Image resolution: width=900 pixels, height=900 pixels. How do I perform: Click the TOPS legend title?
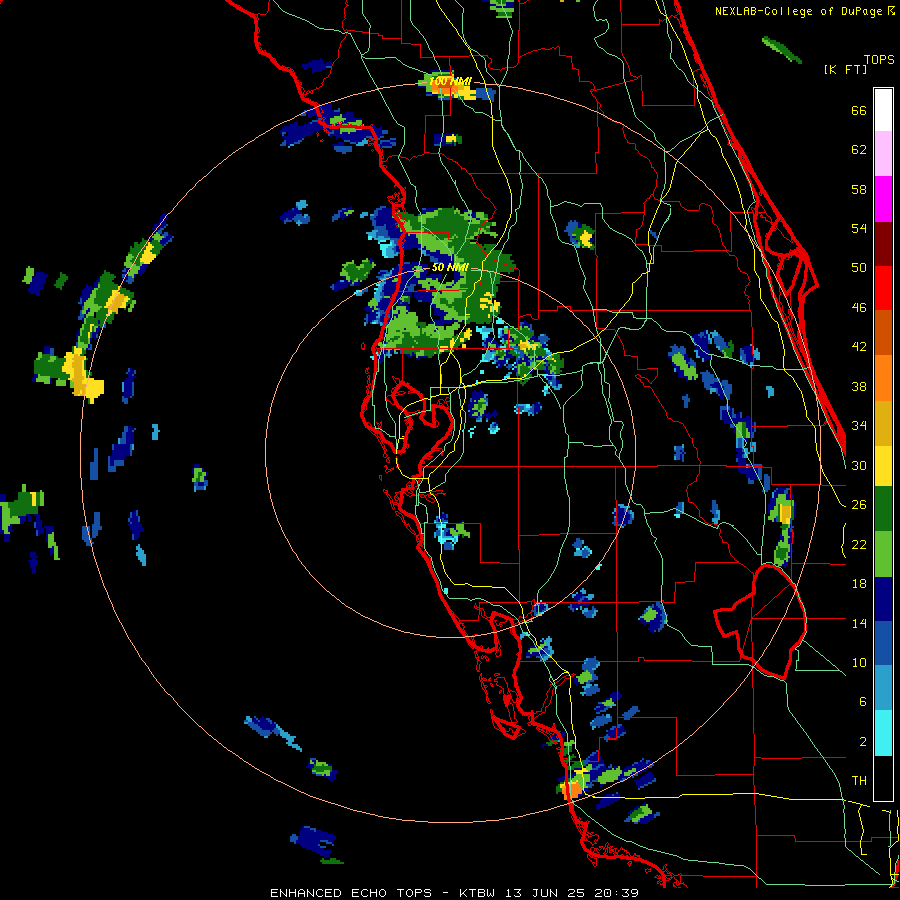[x=879, y=59]
